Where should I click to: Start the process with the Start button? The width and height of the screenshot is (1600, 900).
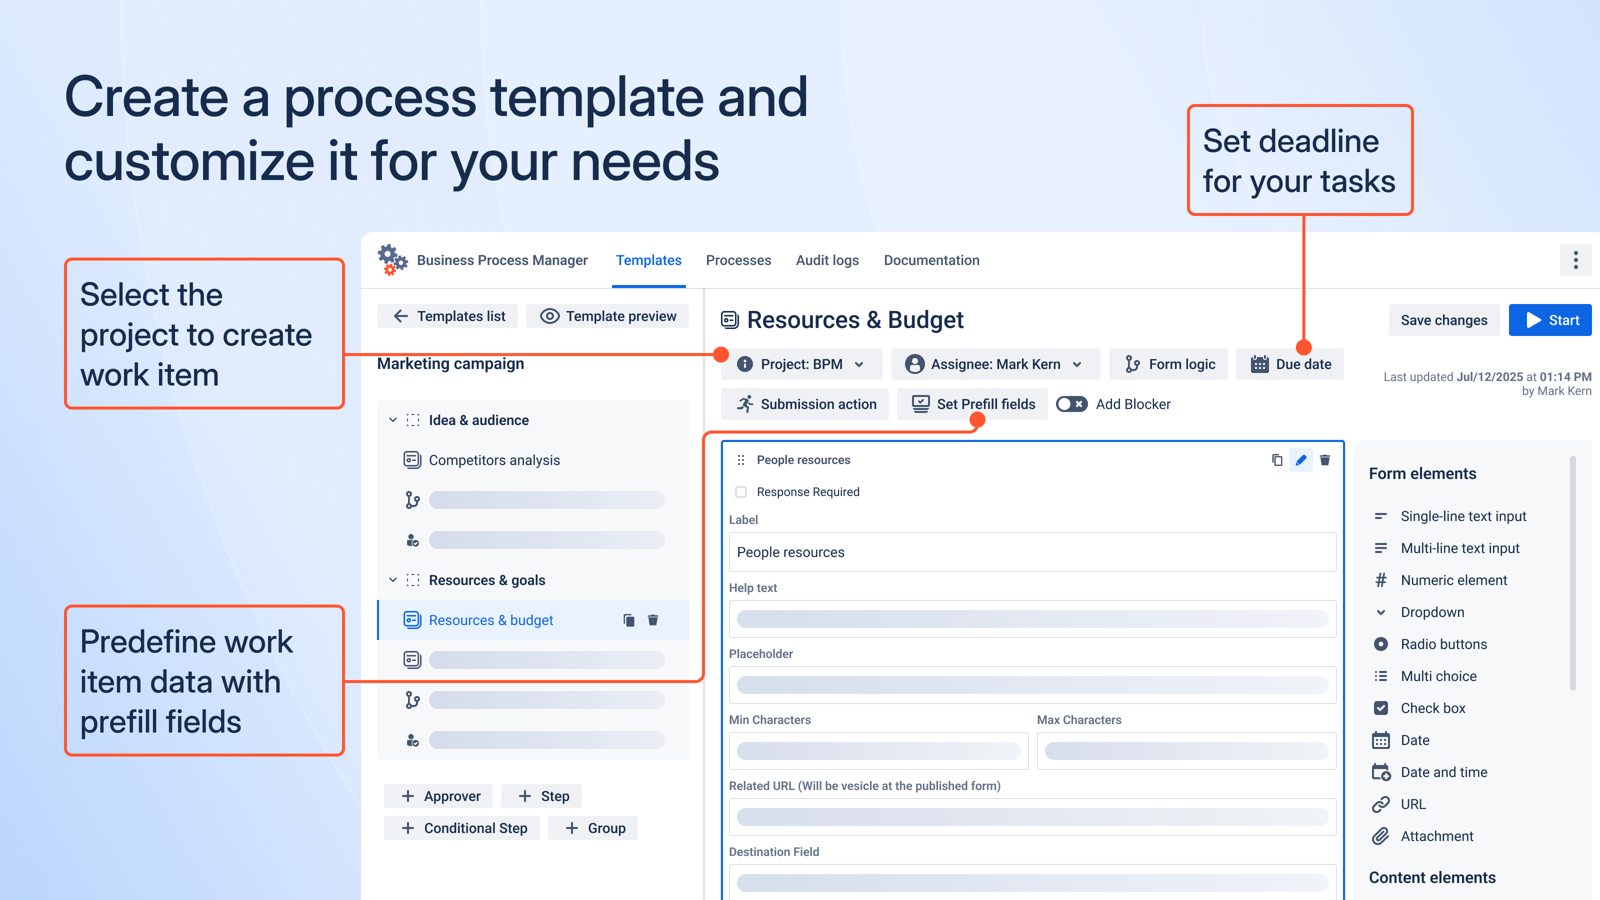coord(1550,320)
